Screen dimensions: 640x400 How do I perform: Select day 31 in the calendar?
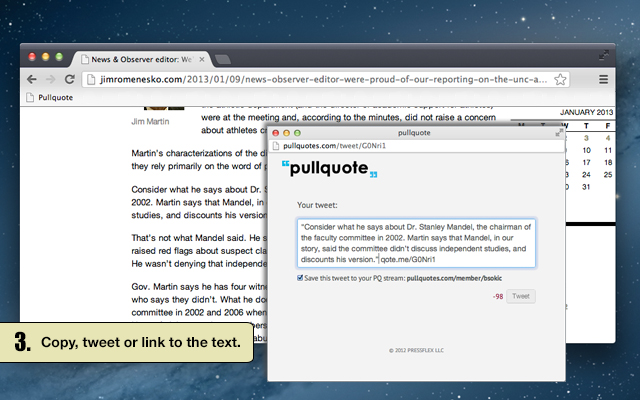coord(587,187)
